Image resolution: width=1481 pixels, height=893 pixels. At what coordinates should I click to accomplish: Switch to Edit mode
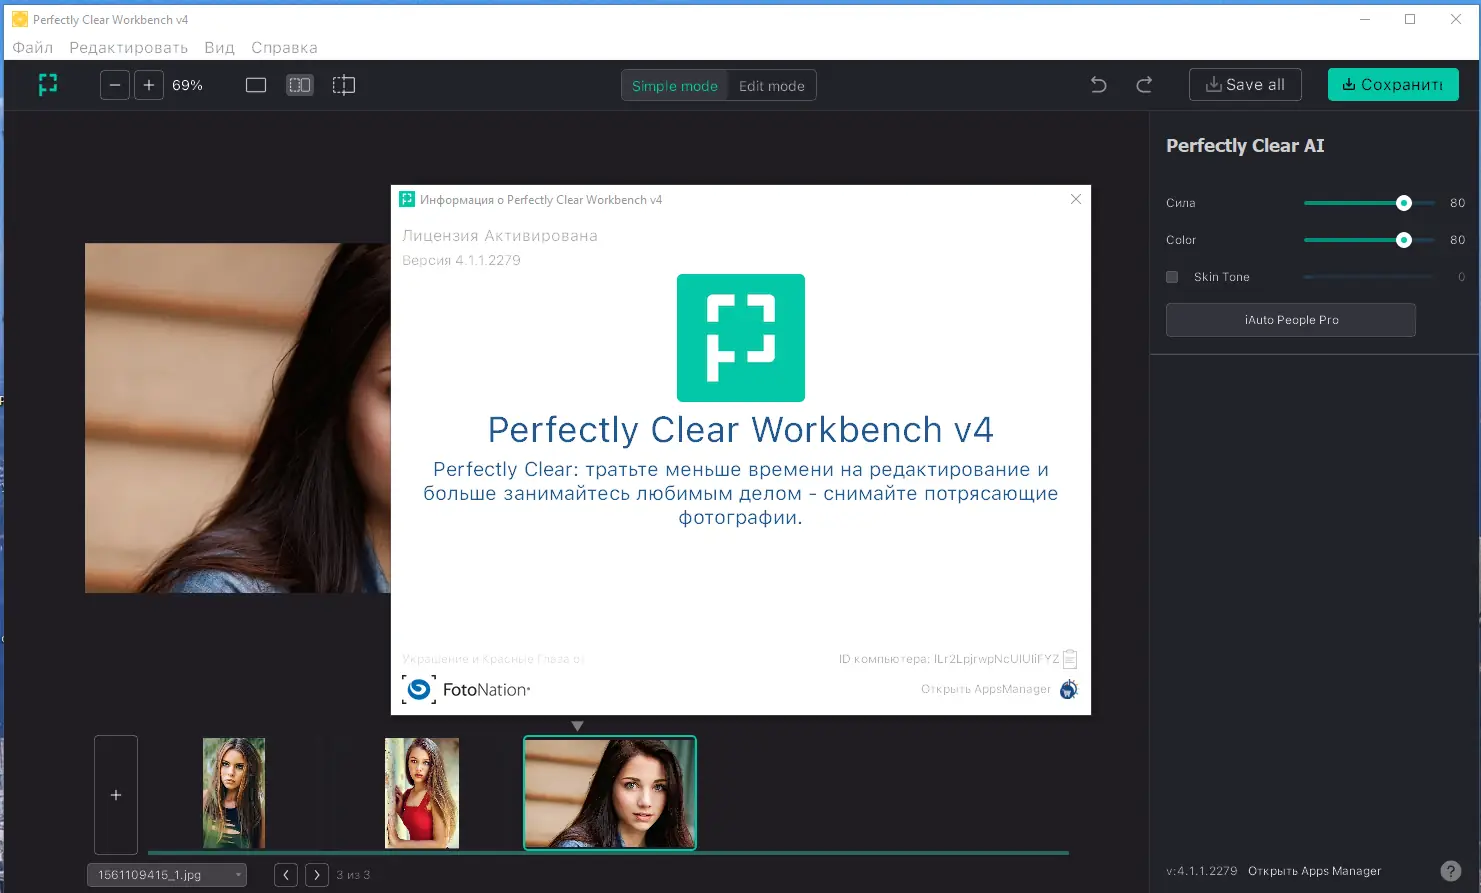click(x=770, y=85)
